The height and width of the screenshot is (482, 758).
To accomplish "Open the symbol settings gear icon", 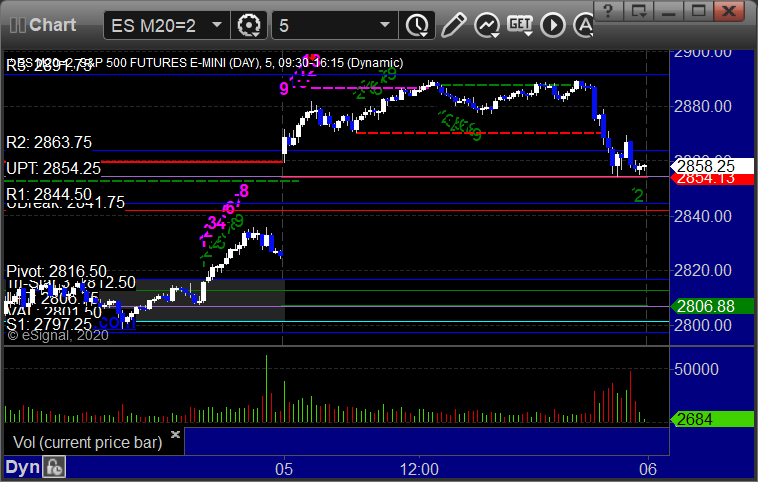I will tap(249, 25).
